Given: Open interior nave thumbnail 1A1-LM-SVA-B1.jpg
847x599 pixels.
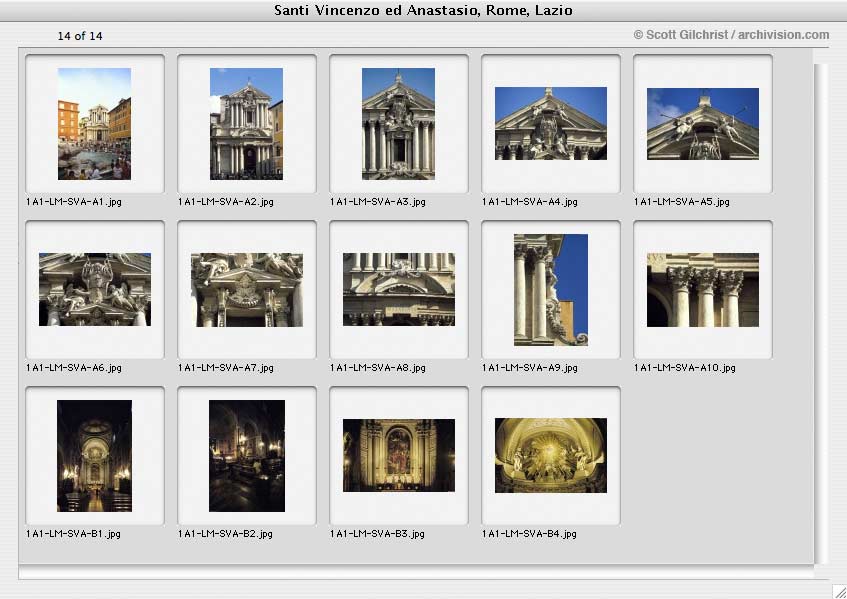Looking at the screenshot, I should point(95,456).
